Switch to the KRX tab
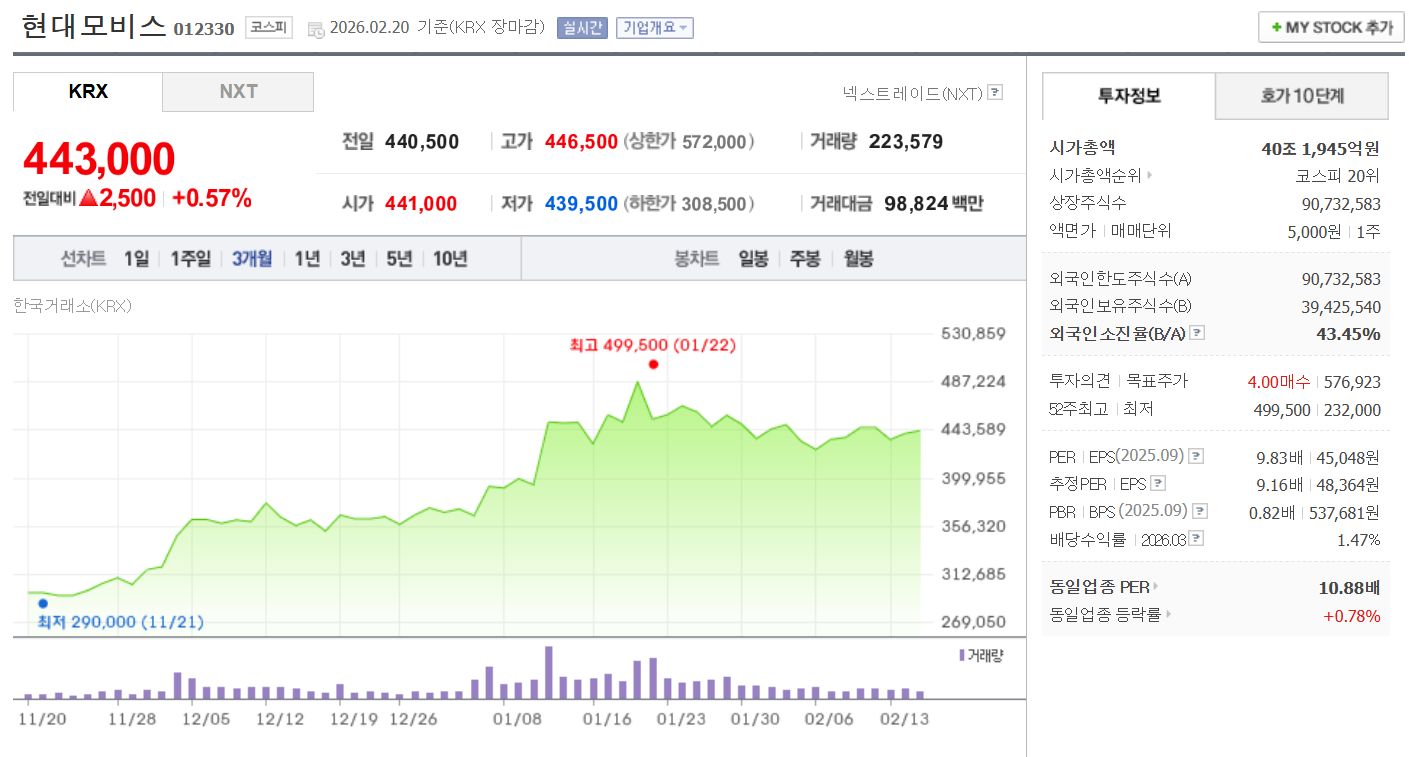1409x757 pixels. 88,92
